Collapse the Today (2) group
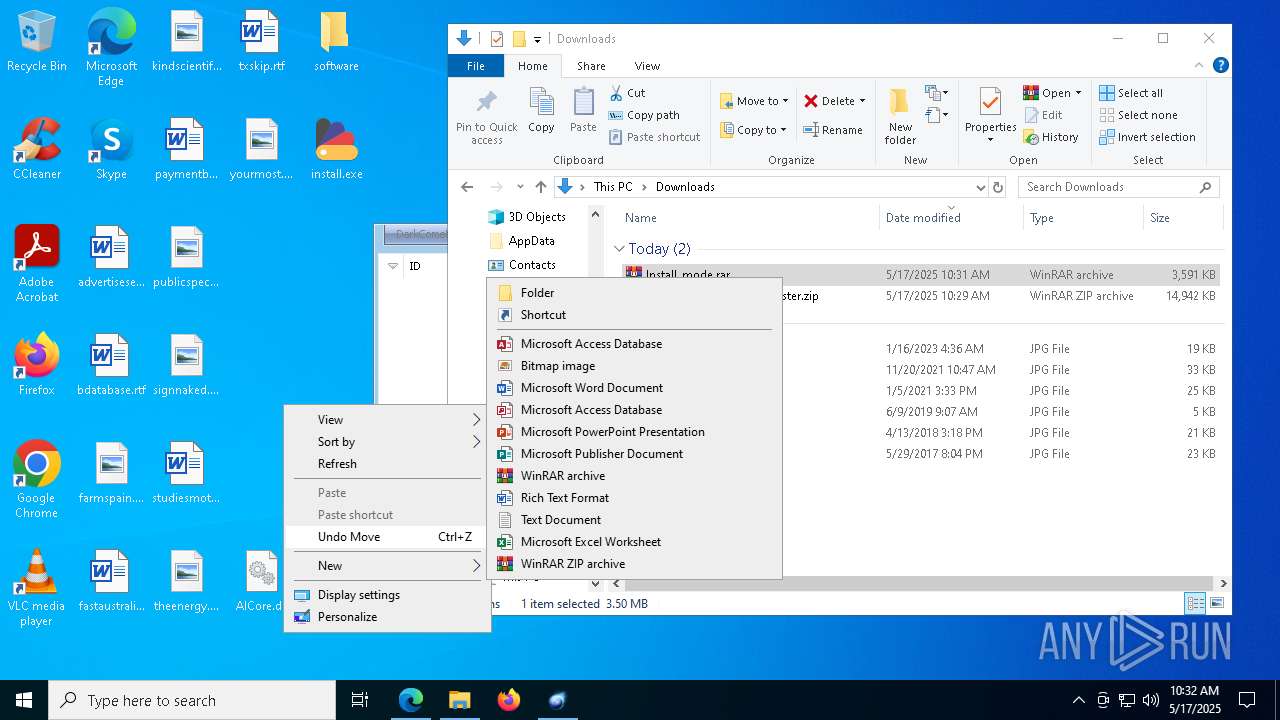This screenshot has width=1280, height=720. (619, 249)
